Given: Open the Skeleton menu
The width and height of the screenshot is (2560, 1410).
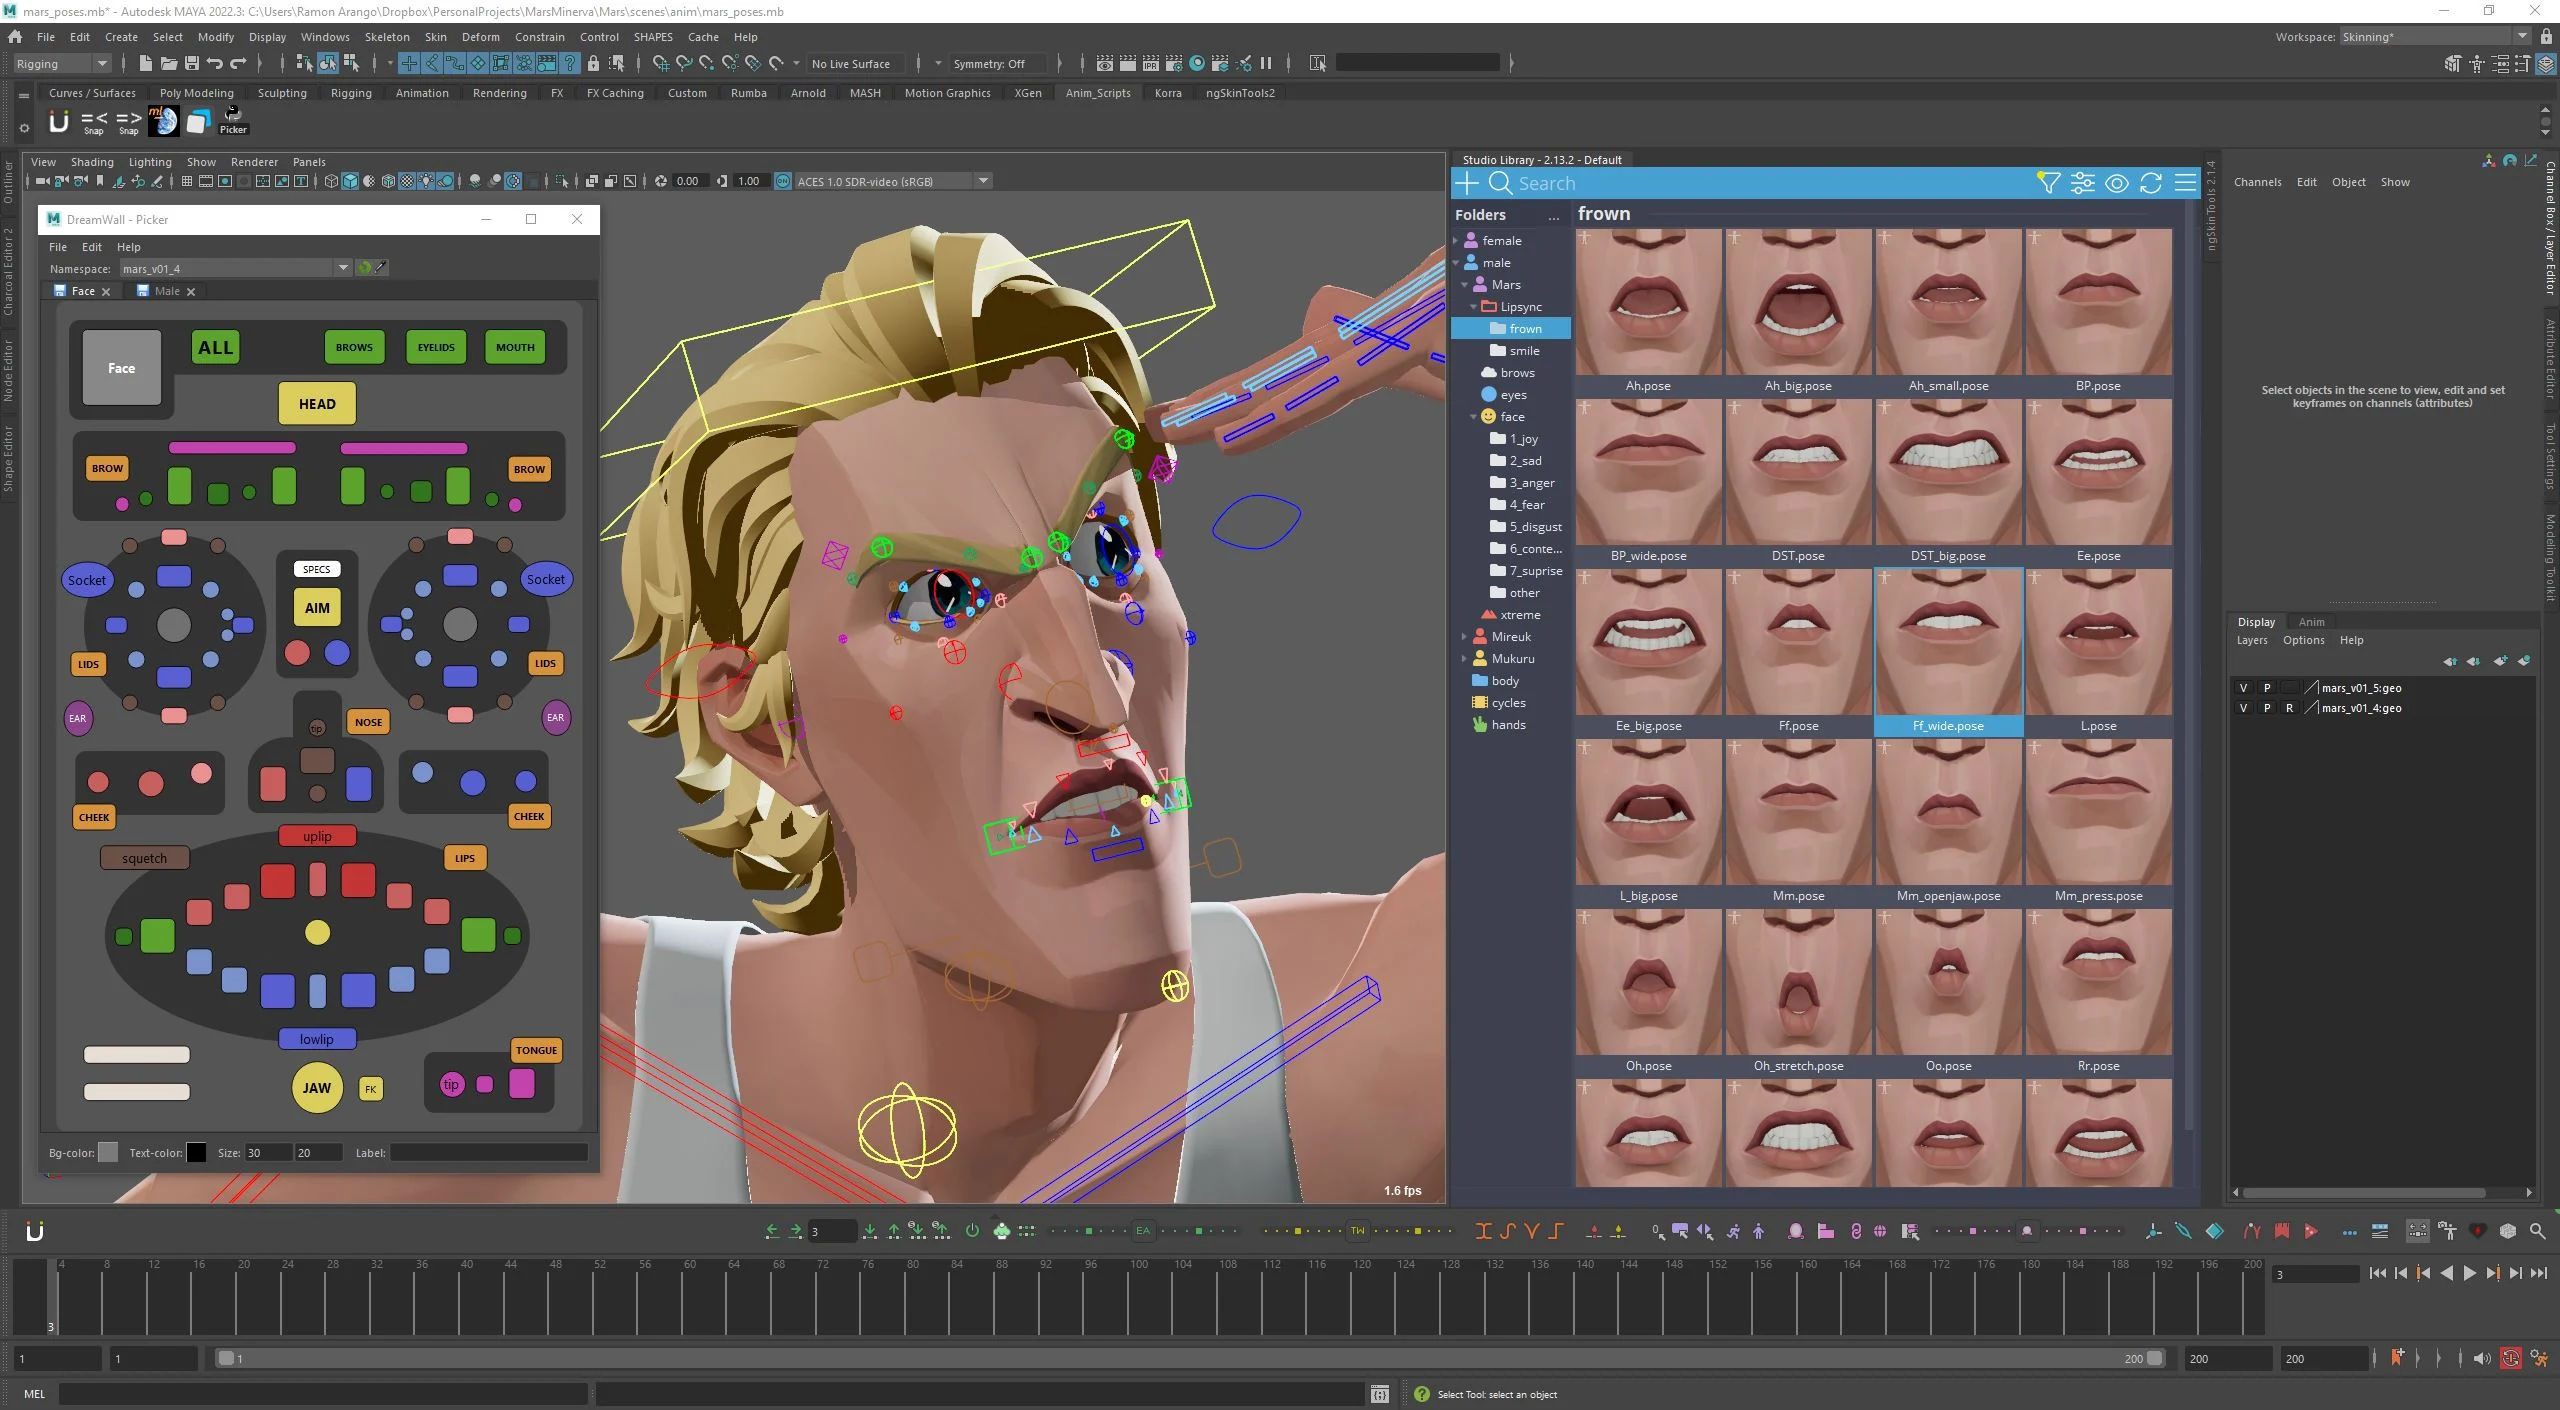Looking at the screenshot, I should [x=386, y=37].
